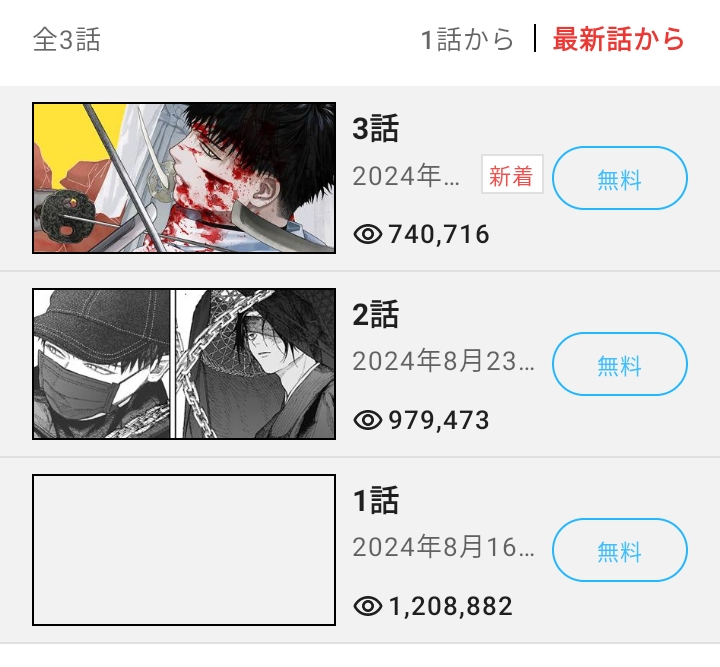Open blank thumbnail for episode 1話
This screenshot has width=720, height=667.
pos(184,549)
